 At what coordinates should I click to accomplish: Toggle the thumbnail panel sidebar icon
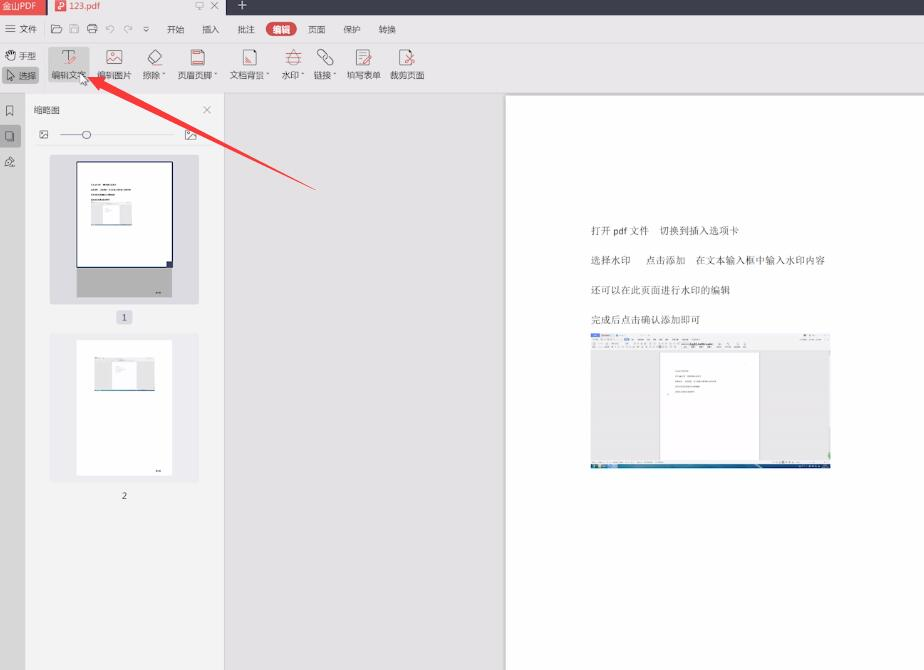(x=10, y=136)
